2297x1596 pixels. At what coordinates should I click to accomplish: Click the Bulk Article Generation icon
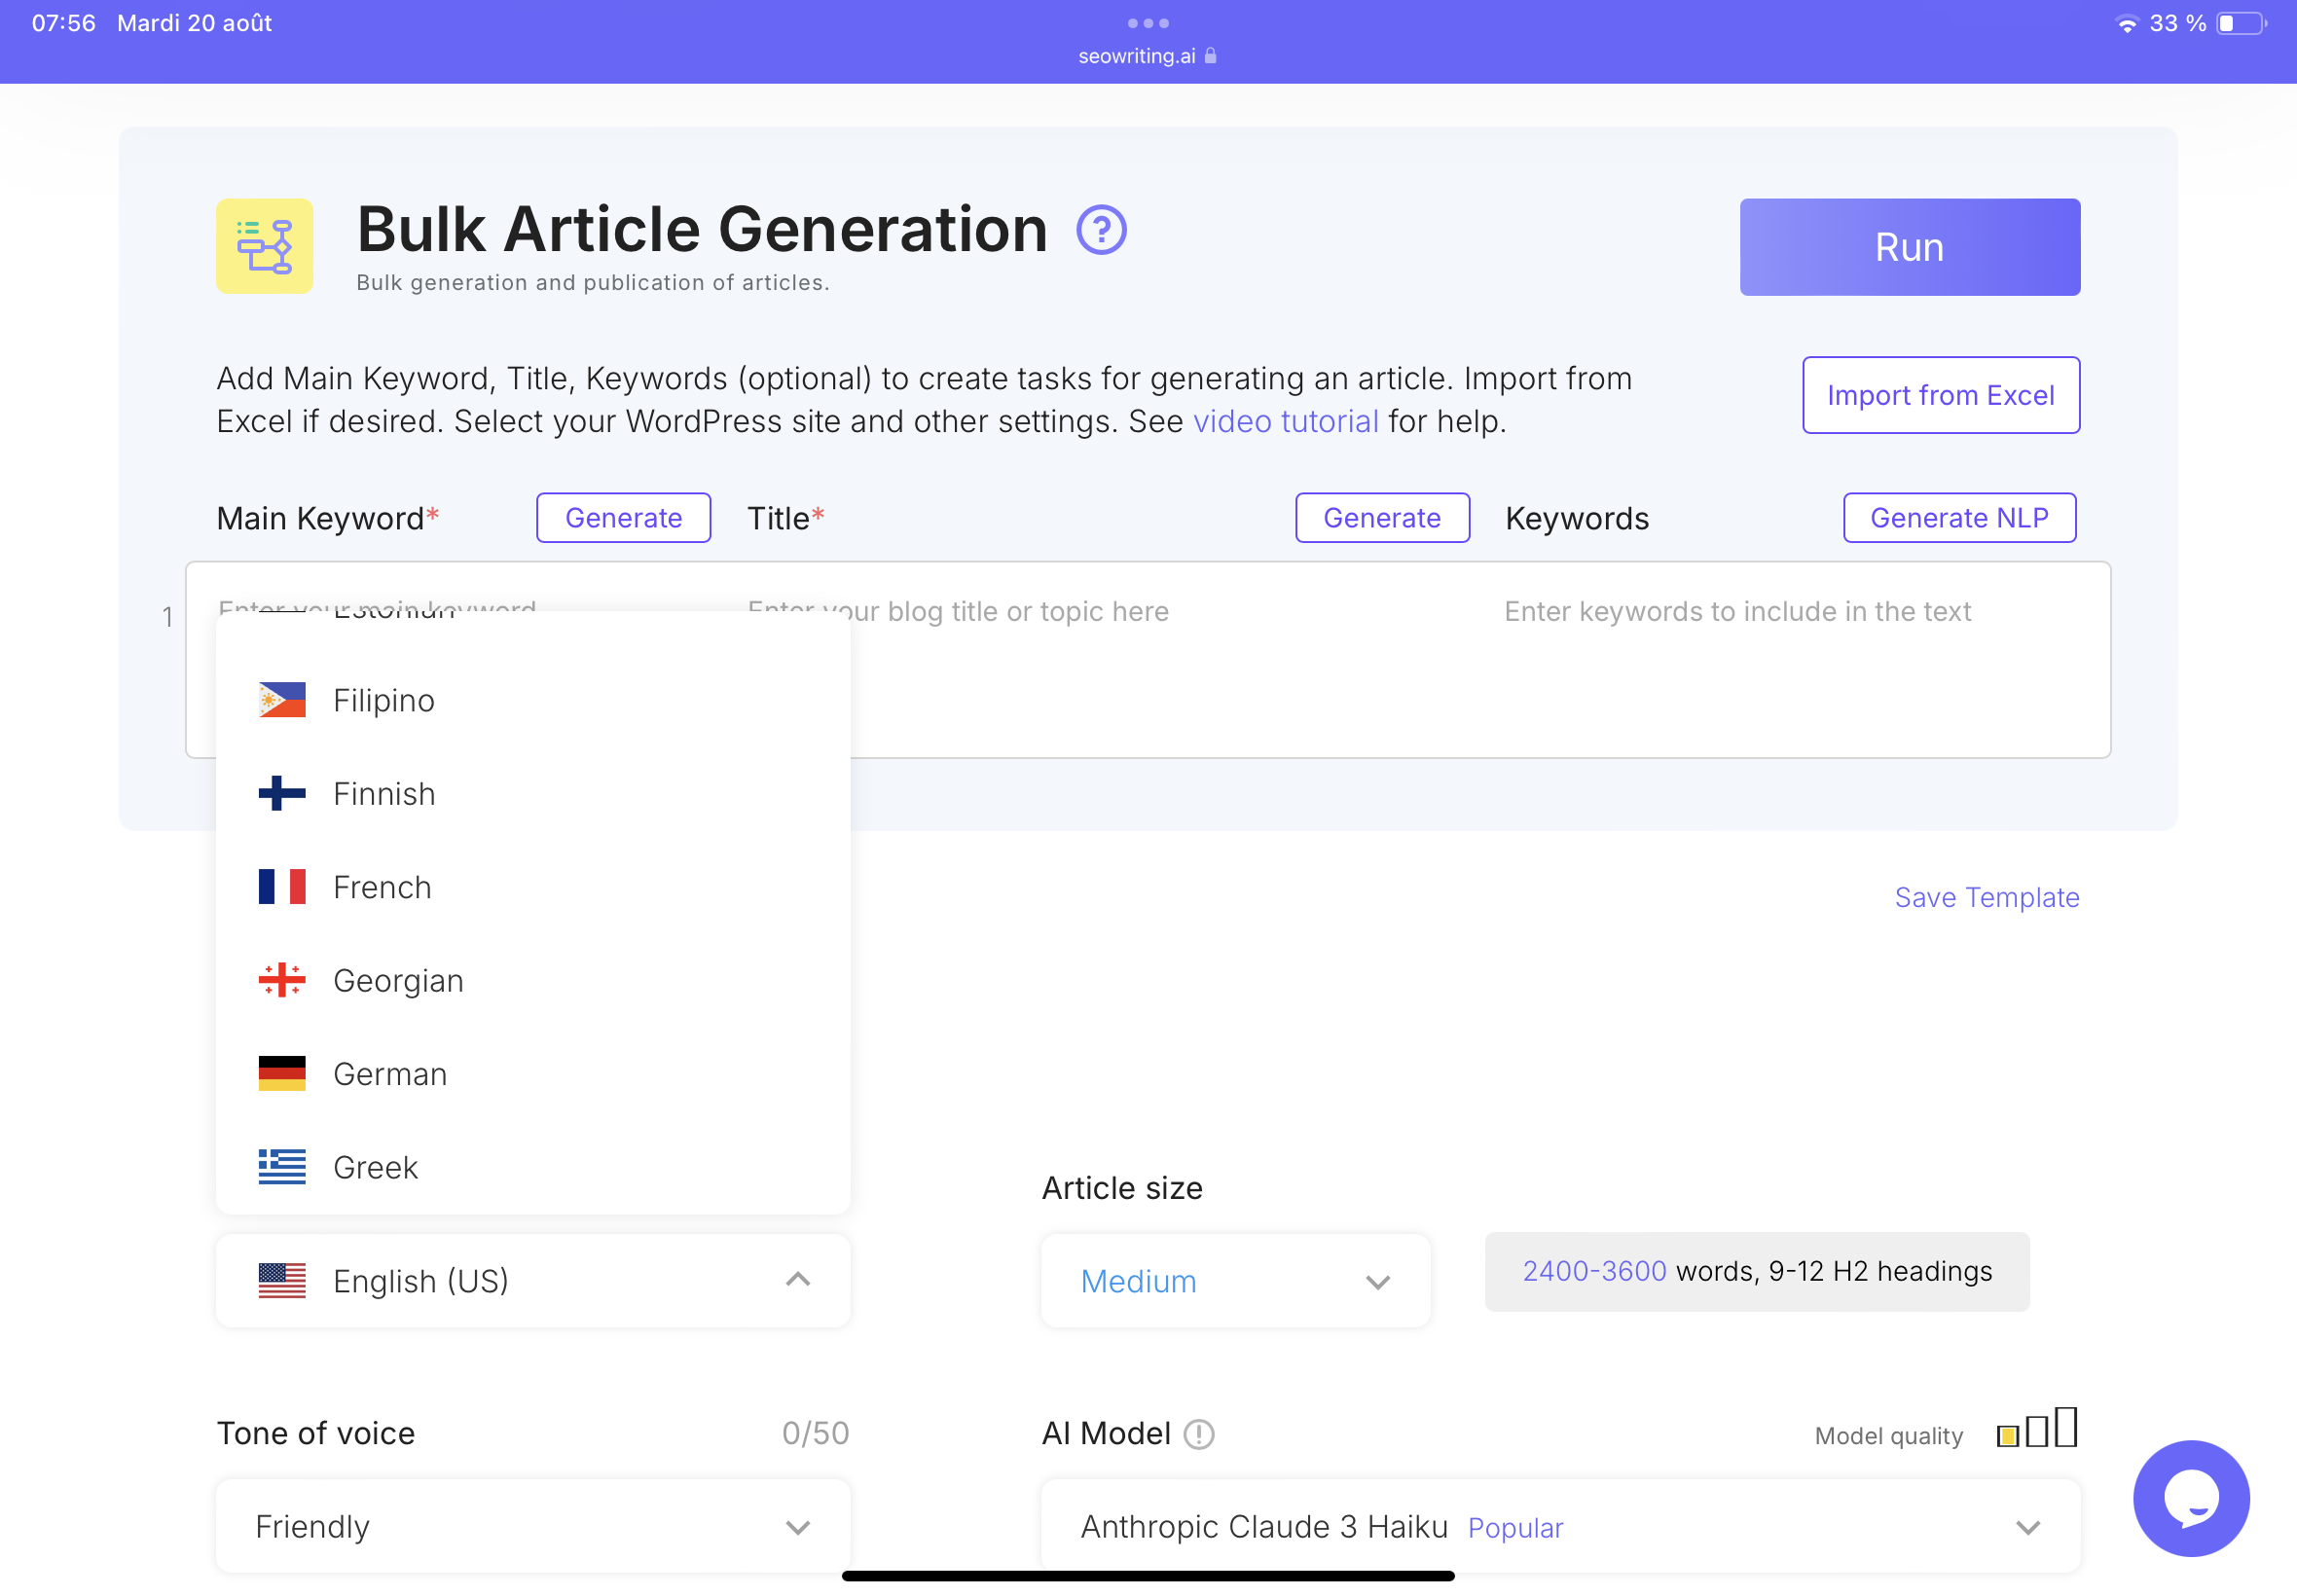(264, 246)
